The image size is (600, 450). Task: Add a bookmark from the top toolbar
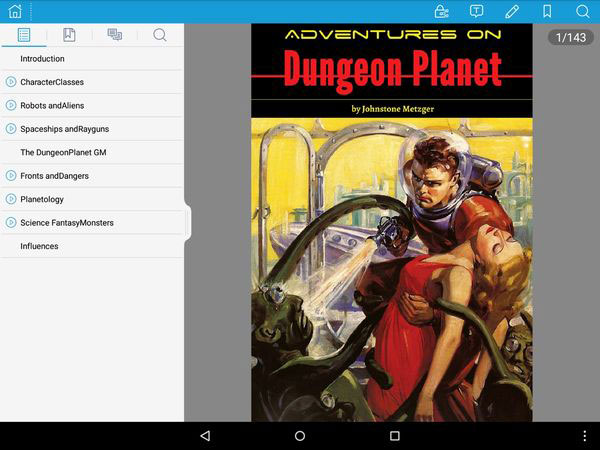547,11
